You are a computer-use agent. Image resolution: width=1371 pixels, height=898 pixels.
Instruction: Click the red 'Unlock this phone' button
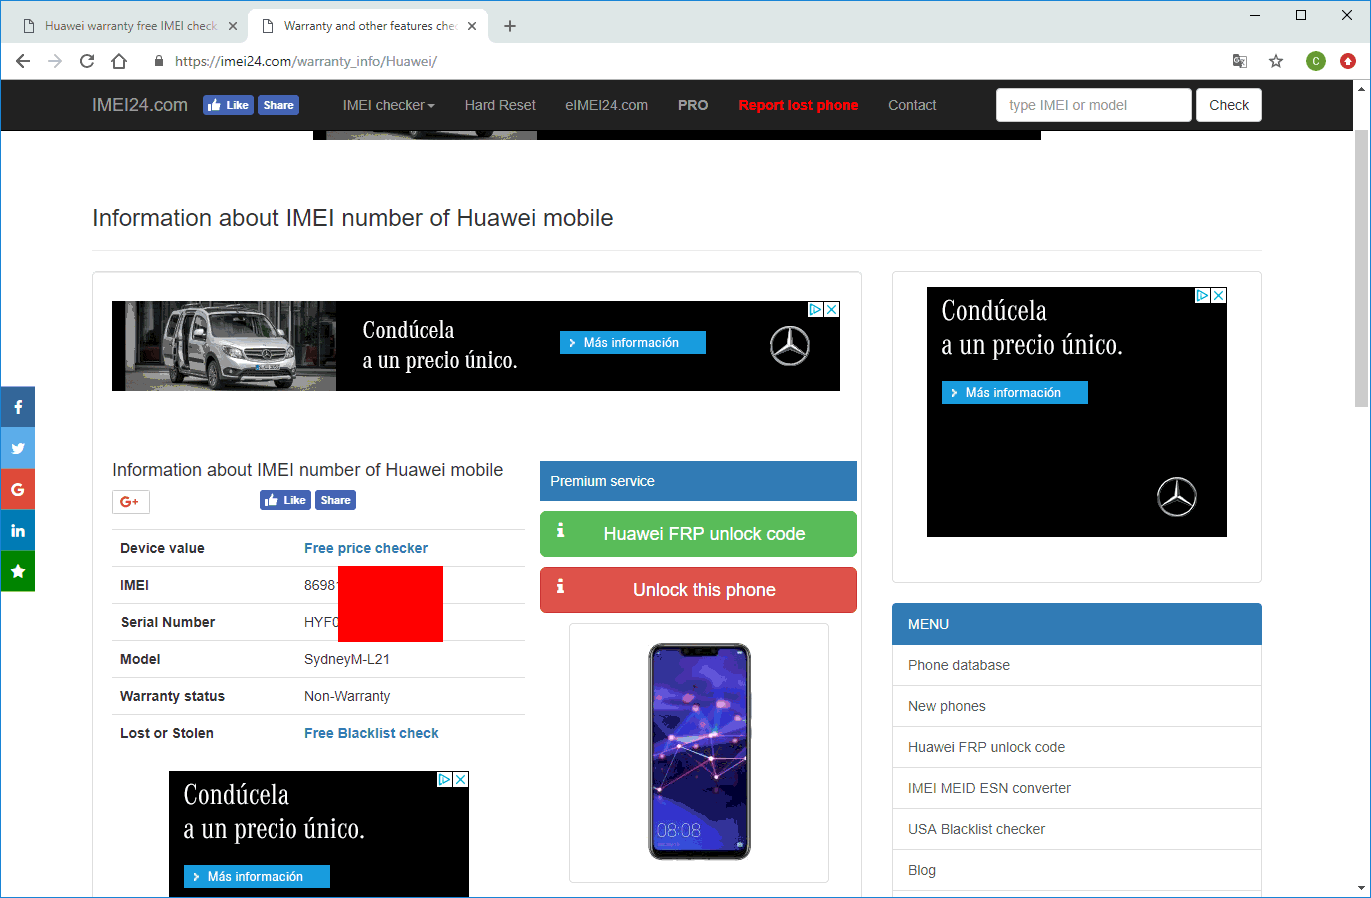(x=698, y=590)
